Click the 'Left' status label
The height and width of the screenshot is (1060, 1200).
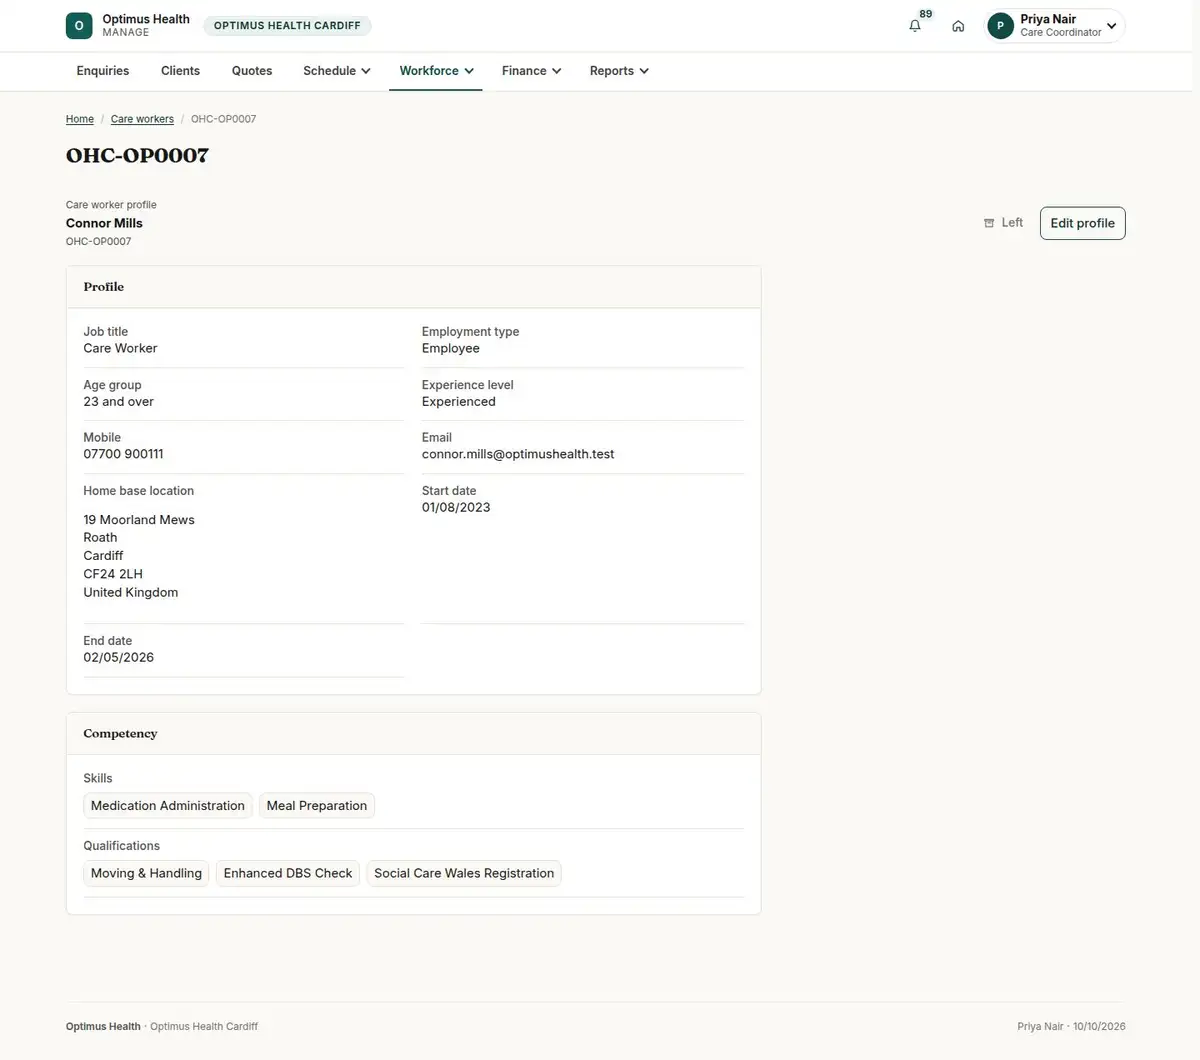pos(1012,223)
